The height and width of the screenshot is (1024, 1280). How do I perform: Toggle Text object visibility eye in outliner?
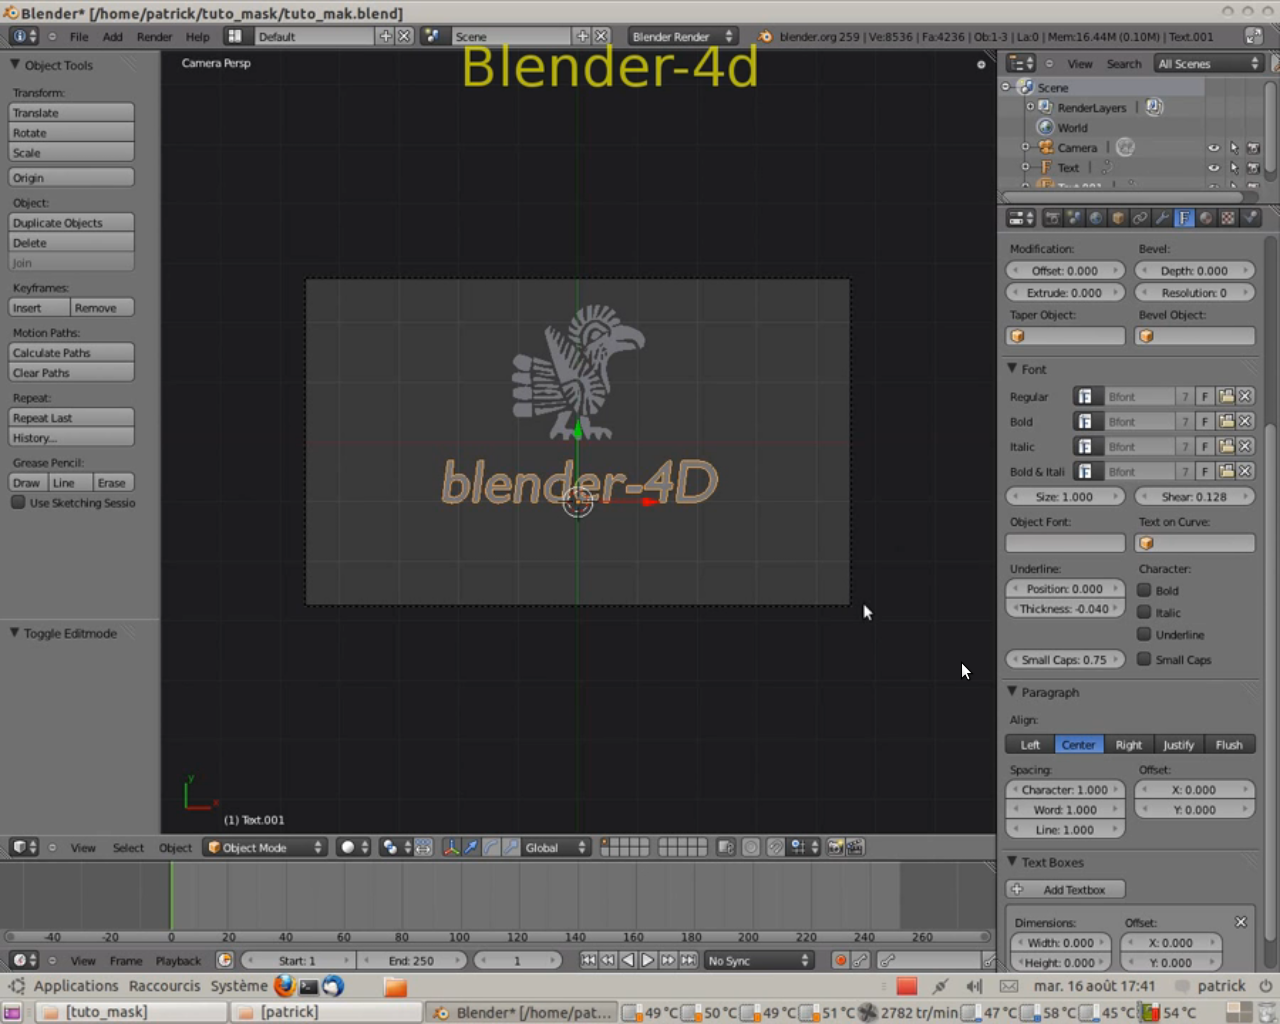[x=1214, y=167]
